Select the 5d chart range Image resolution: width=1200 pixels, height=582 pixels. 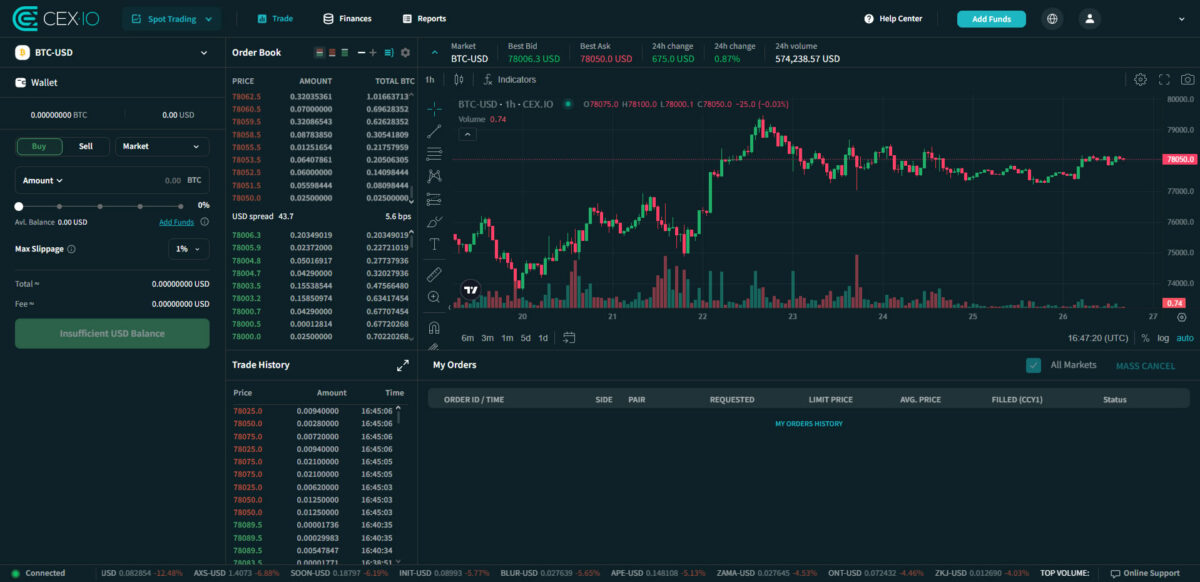click(x=526, y=338)
